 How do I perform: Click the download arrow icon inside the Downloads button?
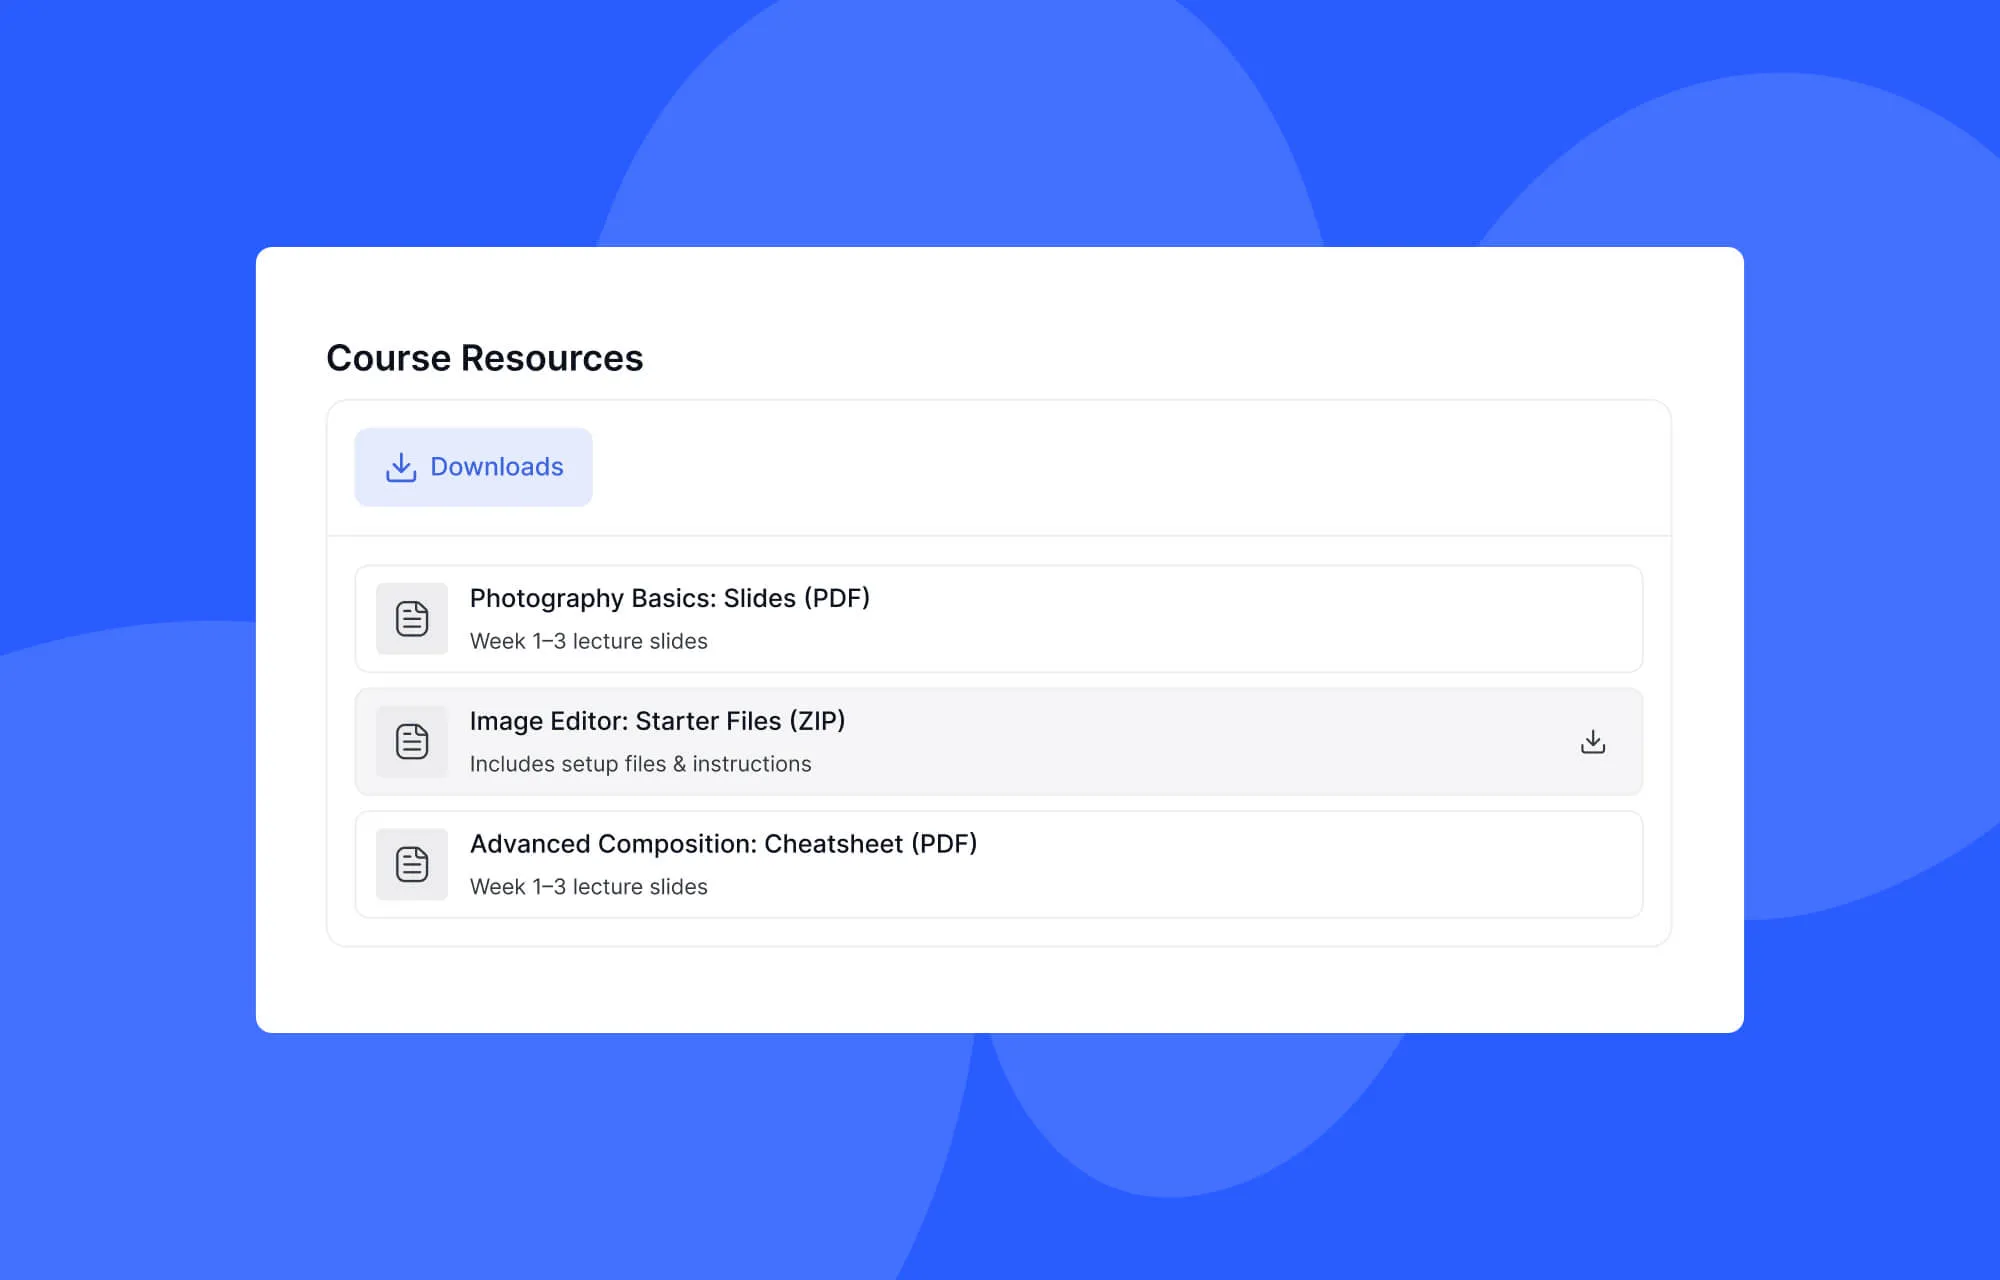[401, 466]
